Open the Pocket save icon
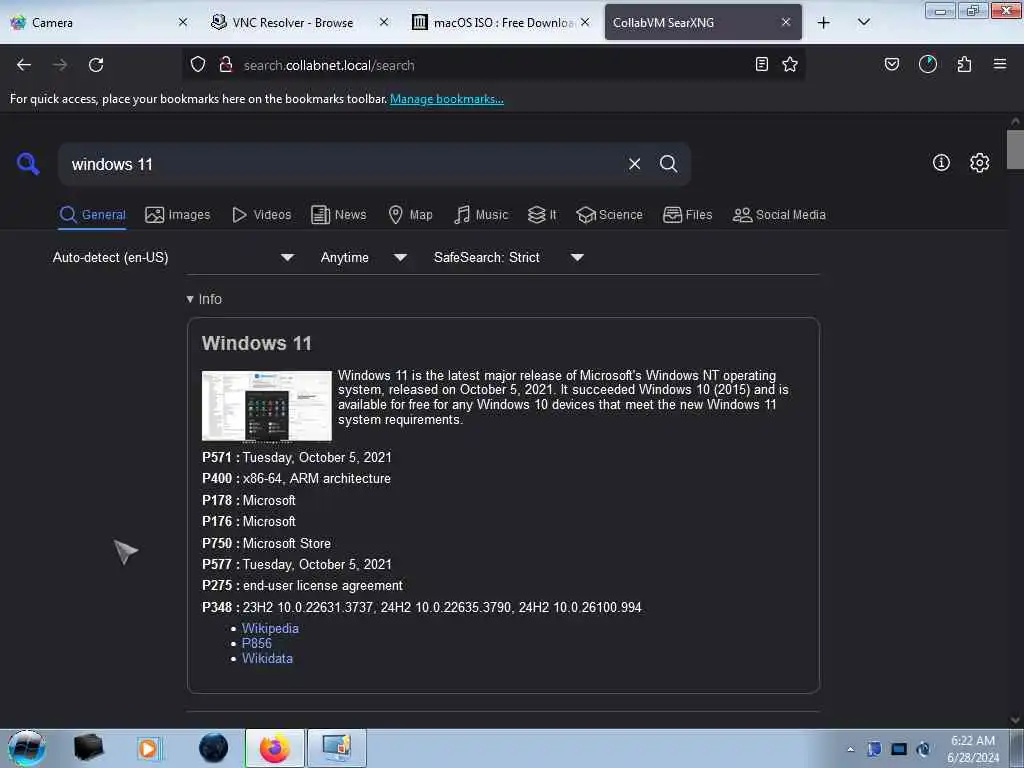This screenshot has width=1024, height=768. point(892,64)
